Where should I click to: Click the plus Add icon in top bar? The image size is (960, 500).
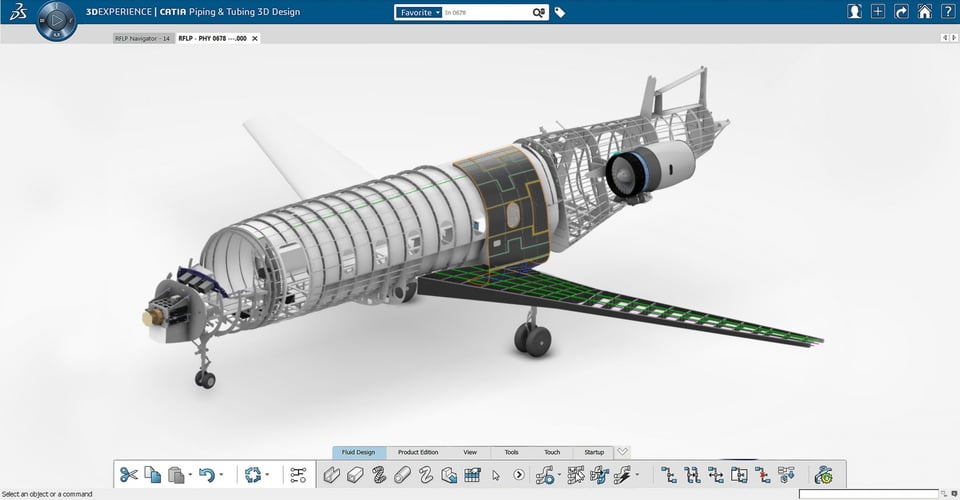[x=878, y=12]
